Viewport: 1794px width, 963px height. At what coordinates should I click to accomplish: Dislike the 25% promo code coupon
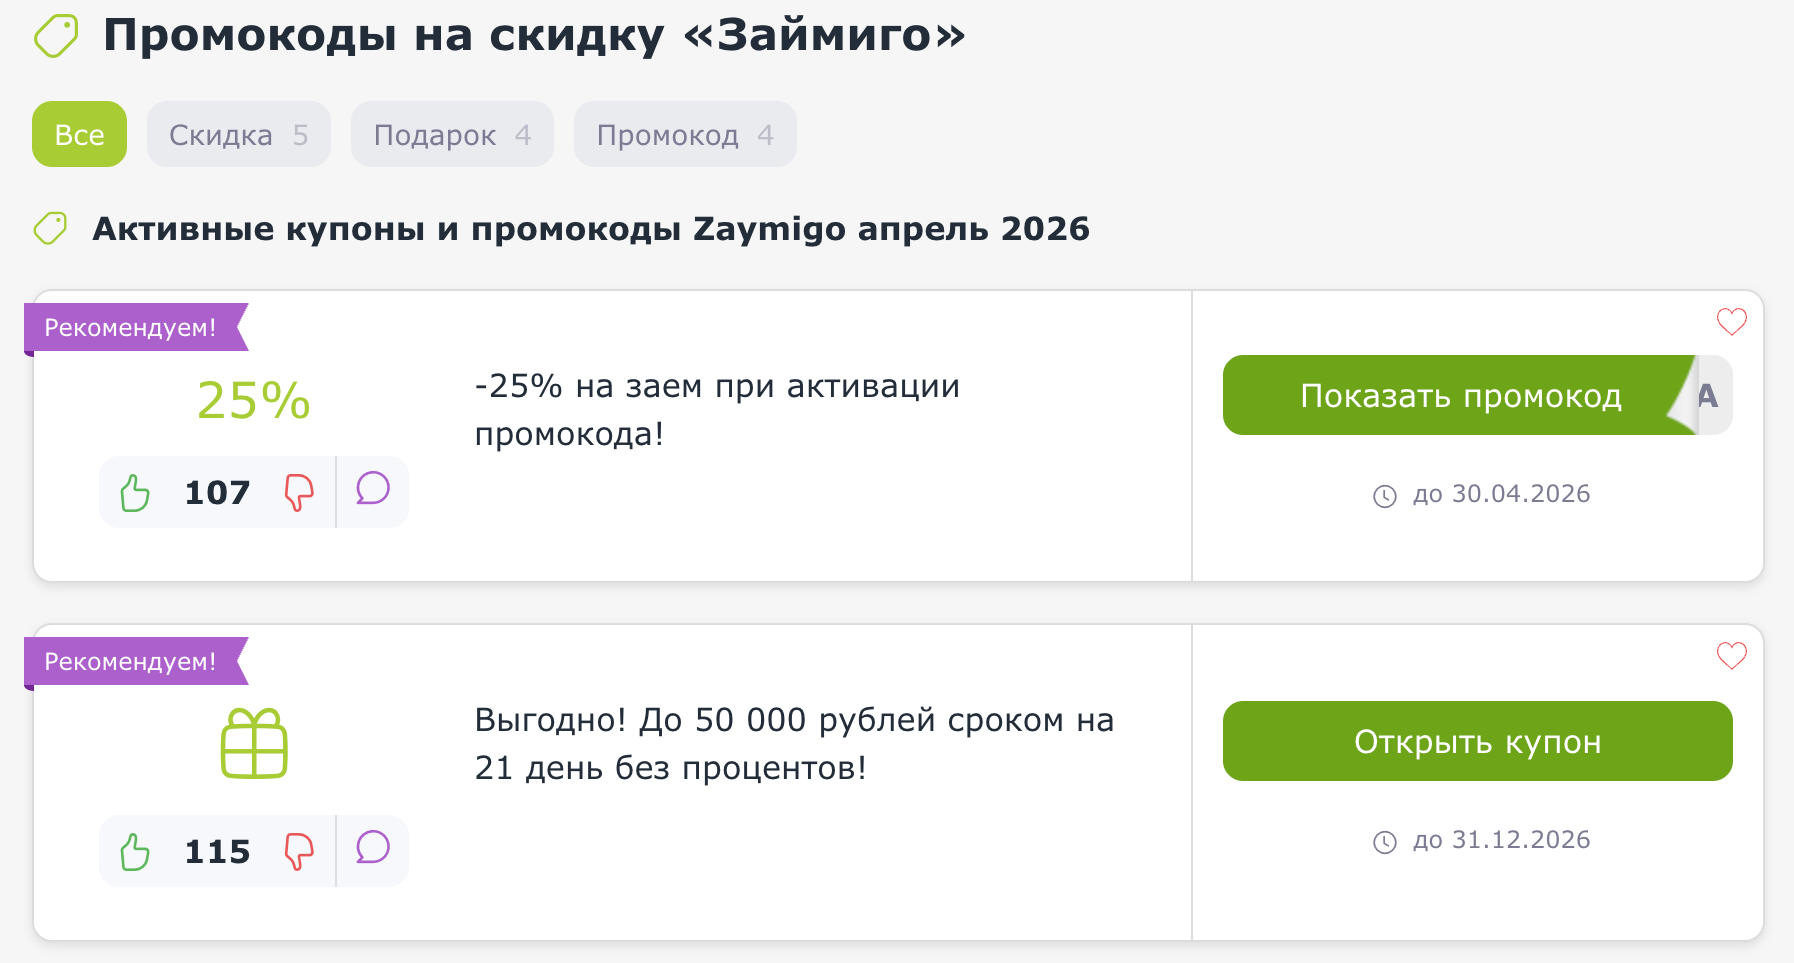click(299, 491)
